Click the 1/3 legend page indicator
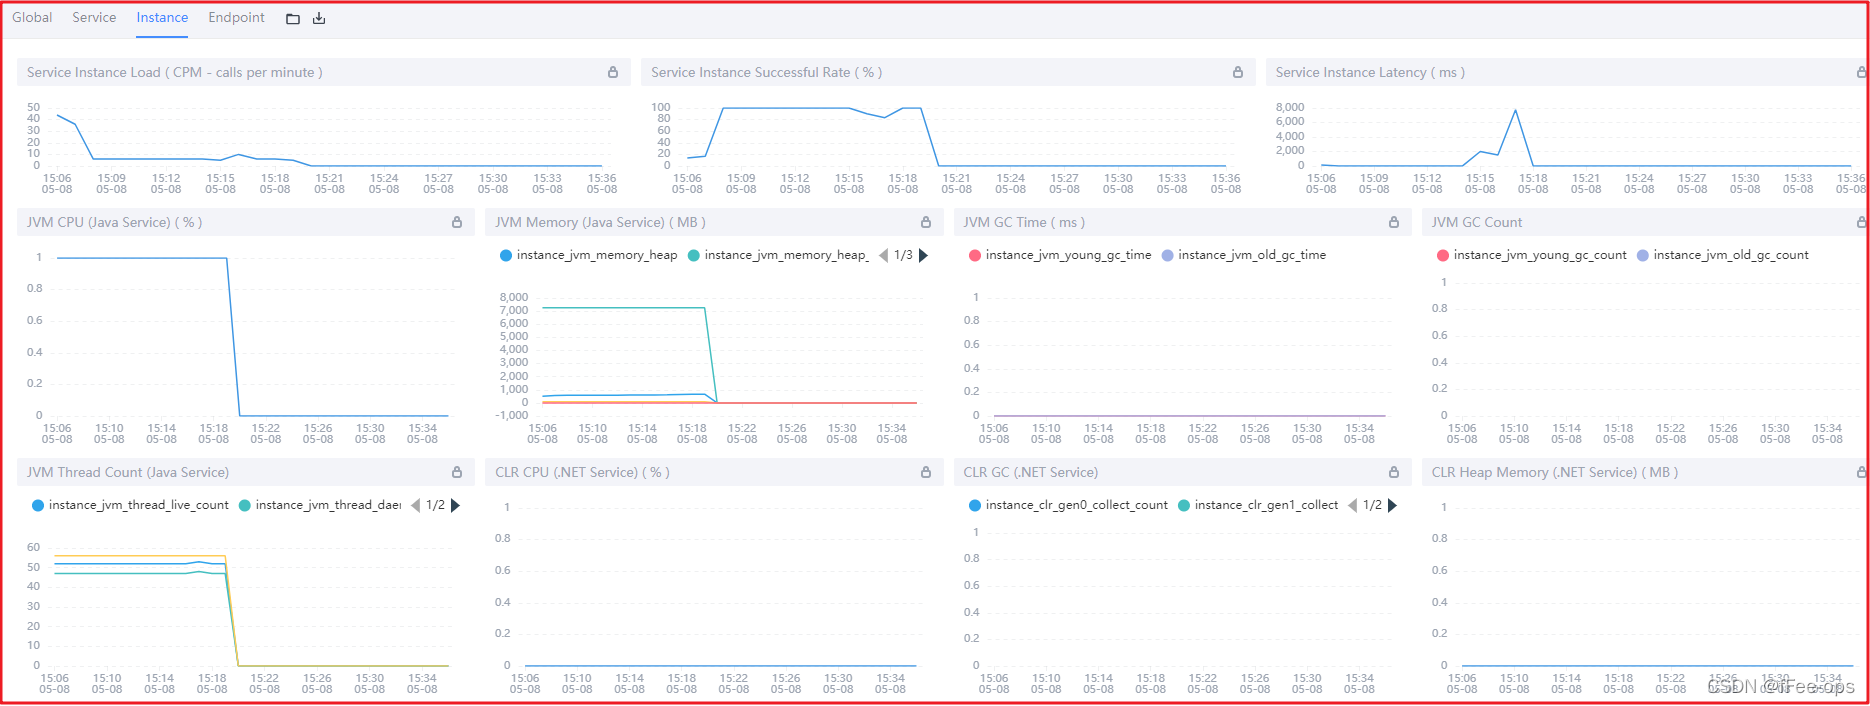The height and width of the screenshot is (706, 1870). (903, 255)
